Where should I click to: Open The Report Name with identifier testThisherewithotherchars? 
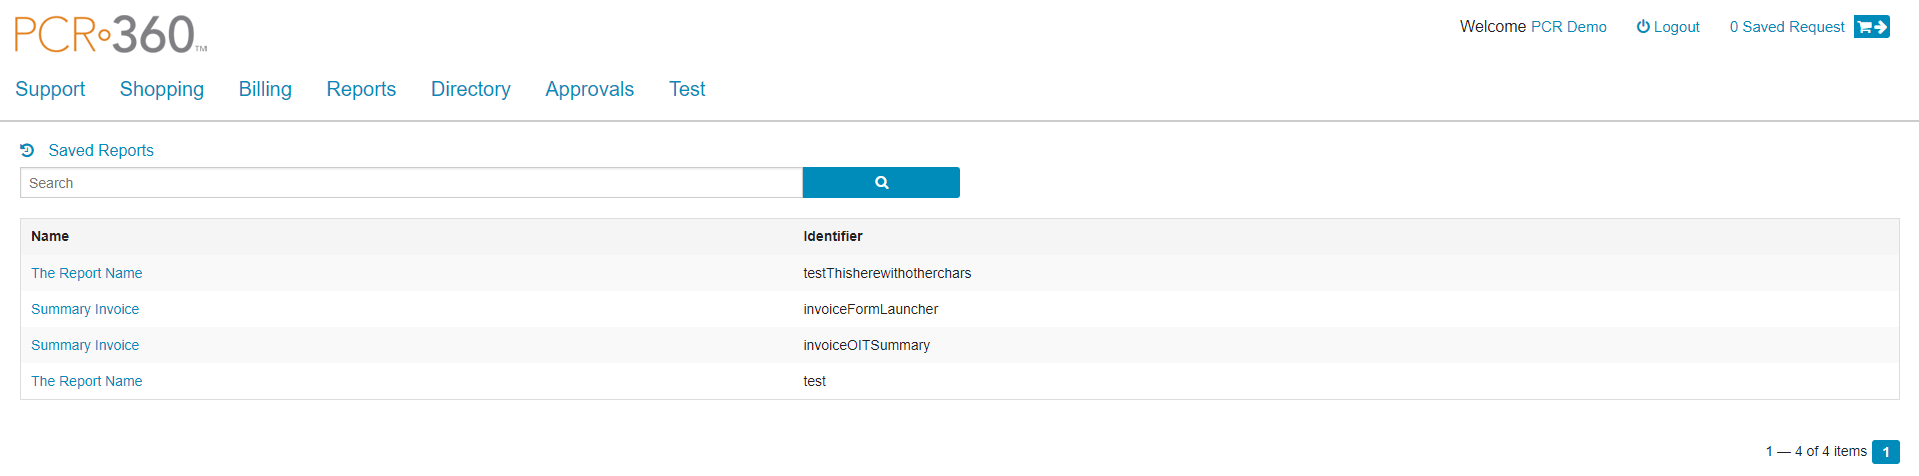86,273
